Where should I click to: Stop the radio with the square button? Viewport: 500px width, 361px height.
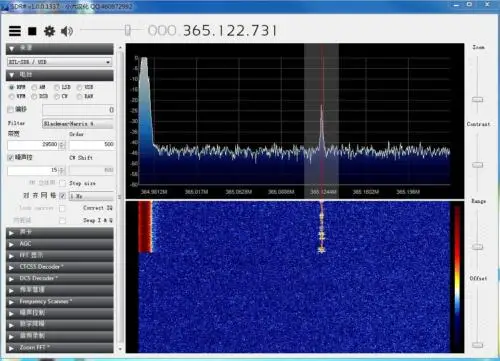coord(32,31)
